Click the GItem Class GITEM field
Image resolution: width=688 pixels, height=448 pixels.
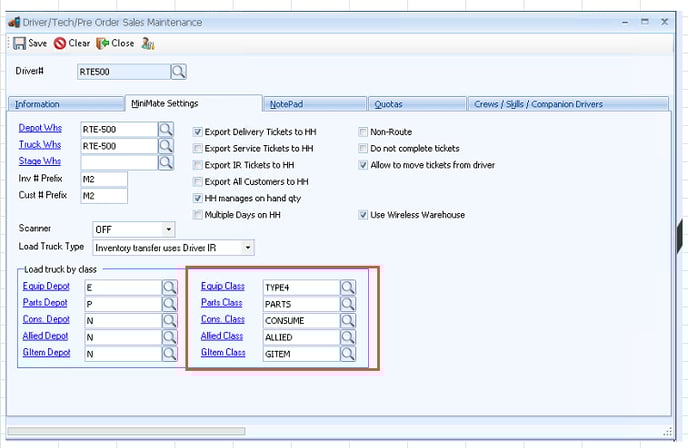click(301, 354)
